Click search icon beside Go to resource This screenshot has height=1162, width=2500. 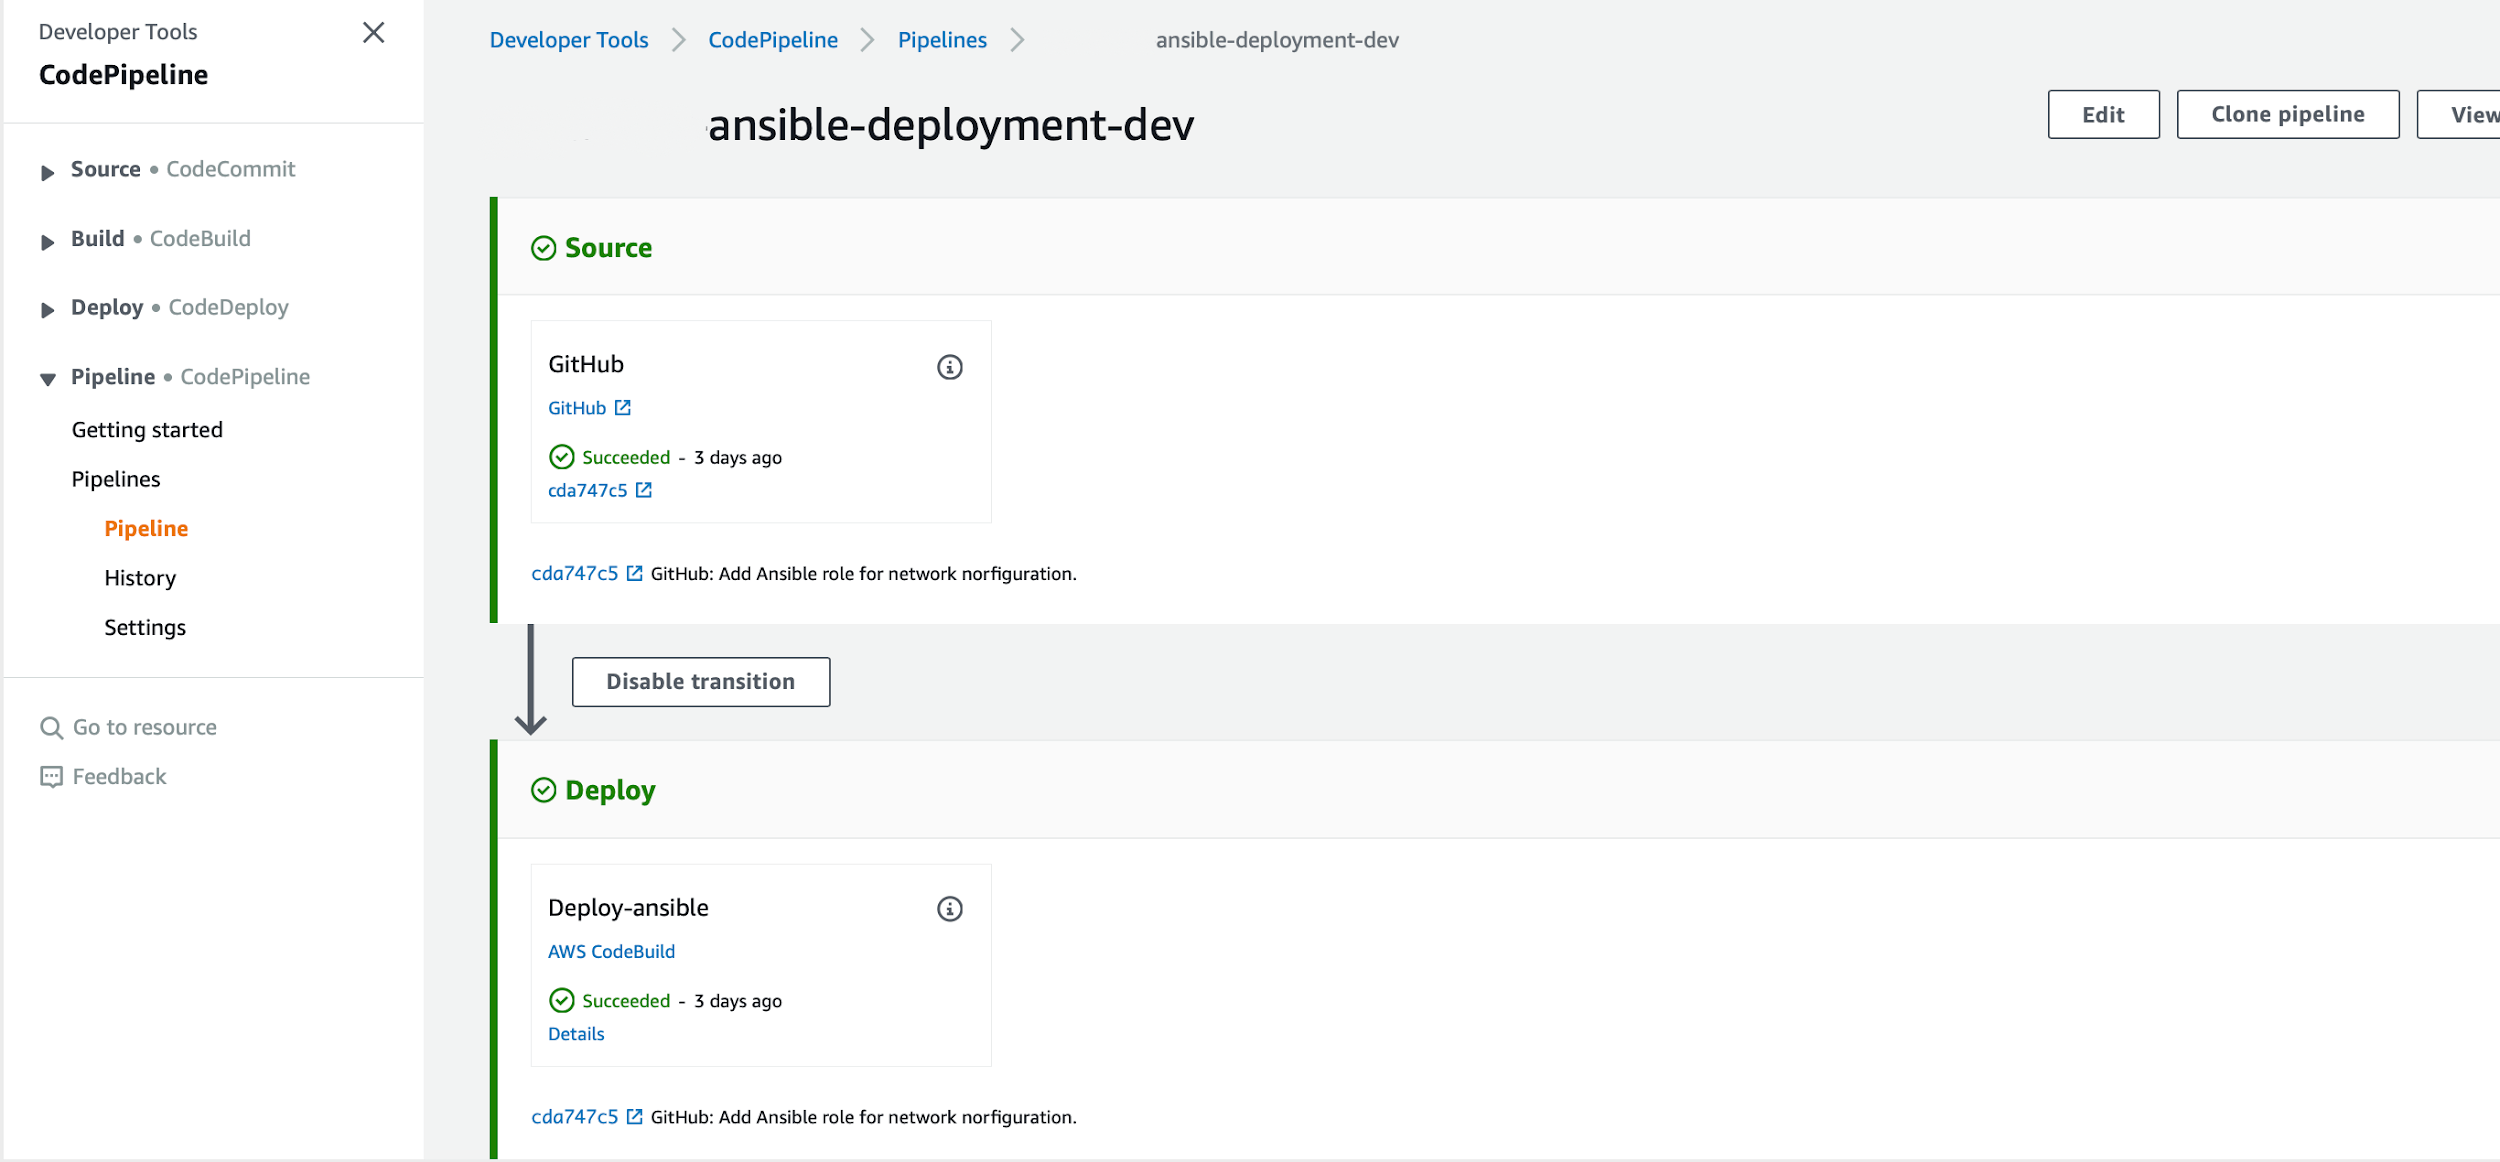click(x=51, y=728)
